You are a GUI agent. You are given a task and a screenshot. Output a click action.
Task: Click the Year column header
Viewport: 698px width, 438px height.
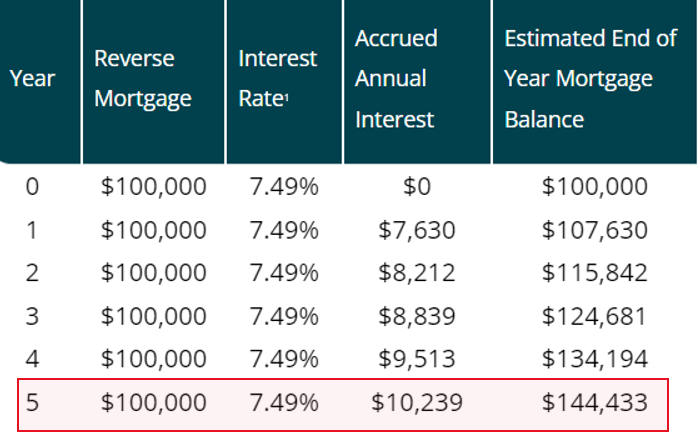(x=32, y=79)
